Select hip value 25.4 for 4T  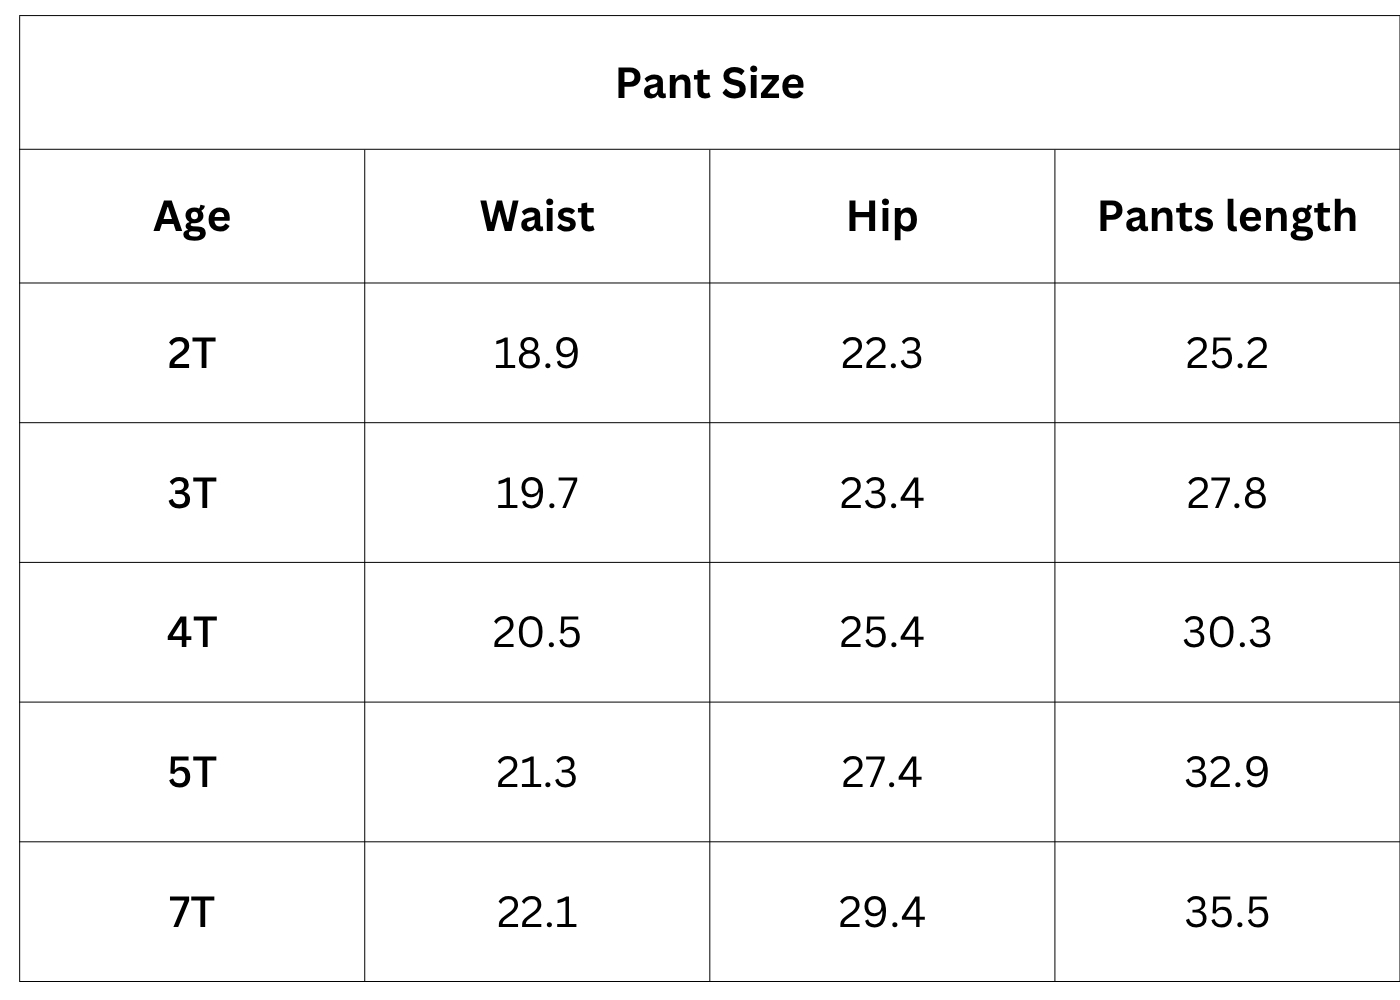point(882,632)
